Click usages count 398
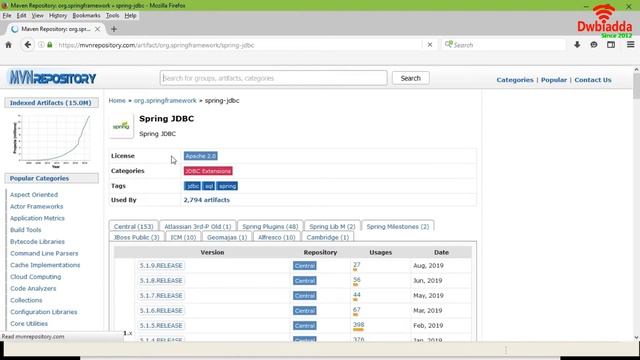 (x=358, y=325)
